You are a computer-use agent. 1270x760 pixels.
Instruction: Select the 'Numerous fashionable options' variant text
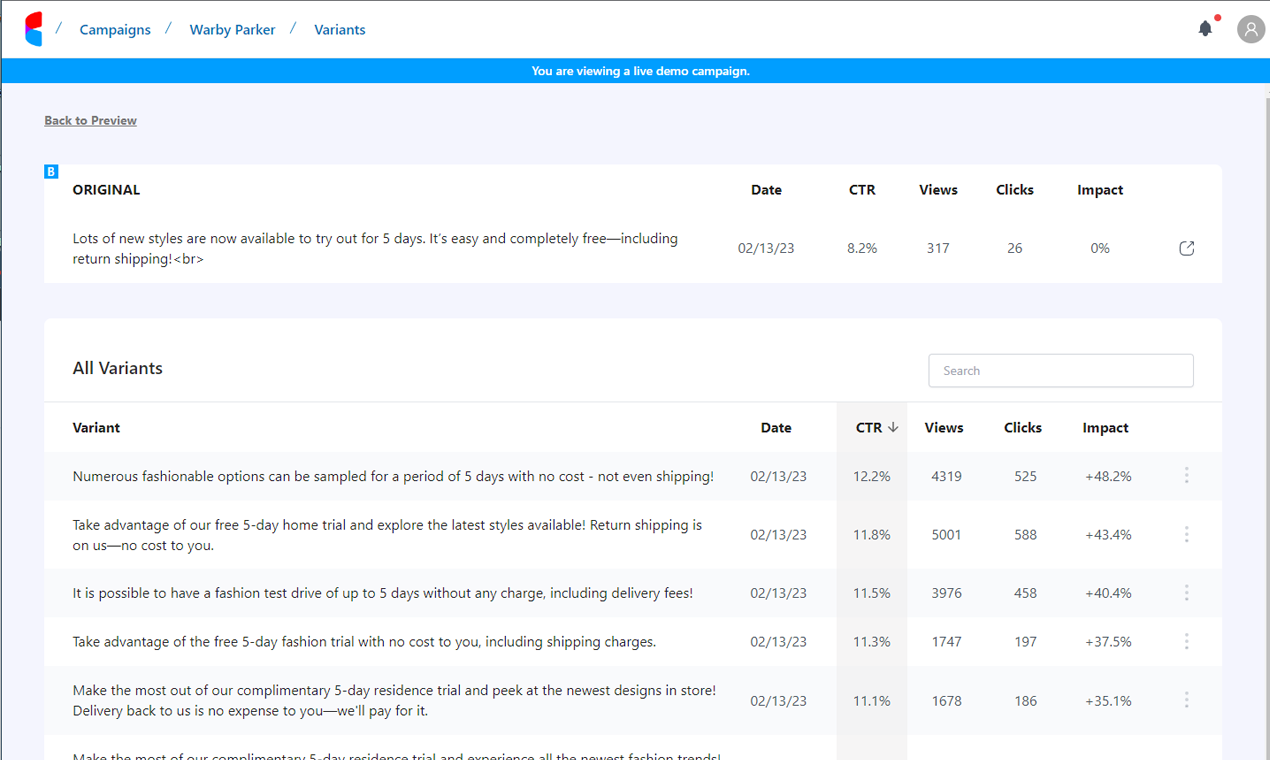click(393, 476)
